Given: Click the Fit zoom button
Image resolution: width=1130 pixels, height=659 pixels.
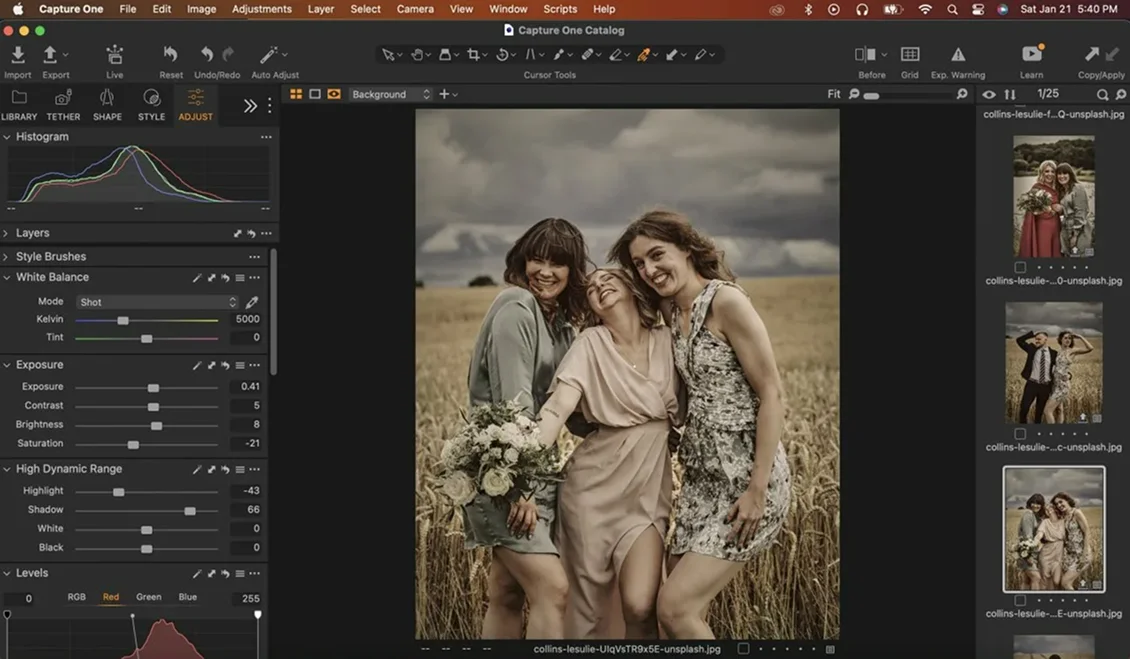Looking at the screenshot, I should 834,93.
